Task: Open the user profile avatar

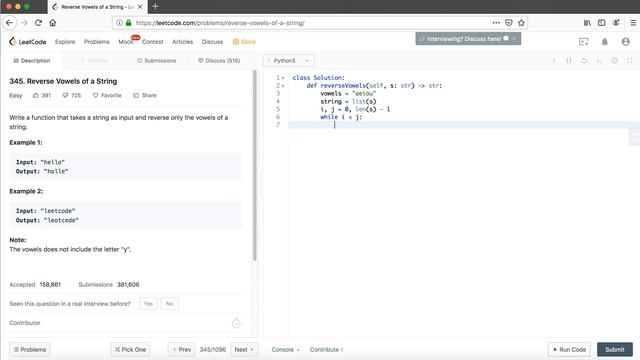Action: coord(625,42)
